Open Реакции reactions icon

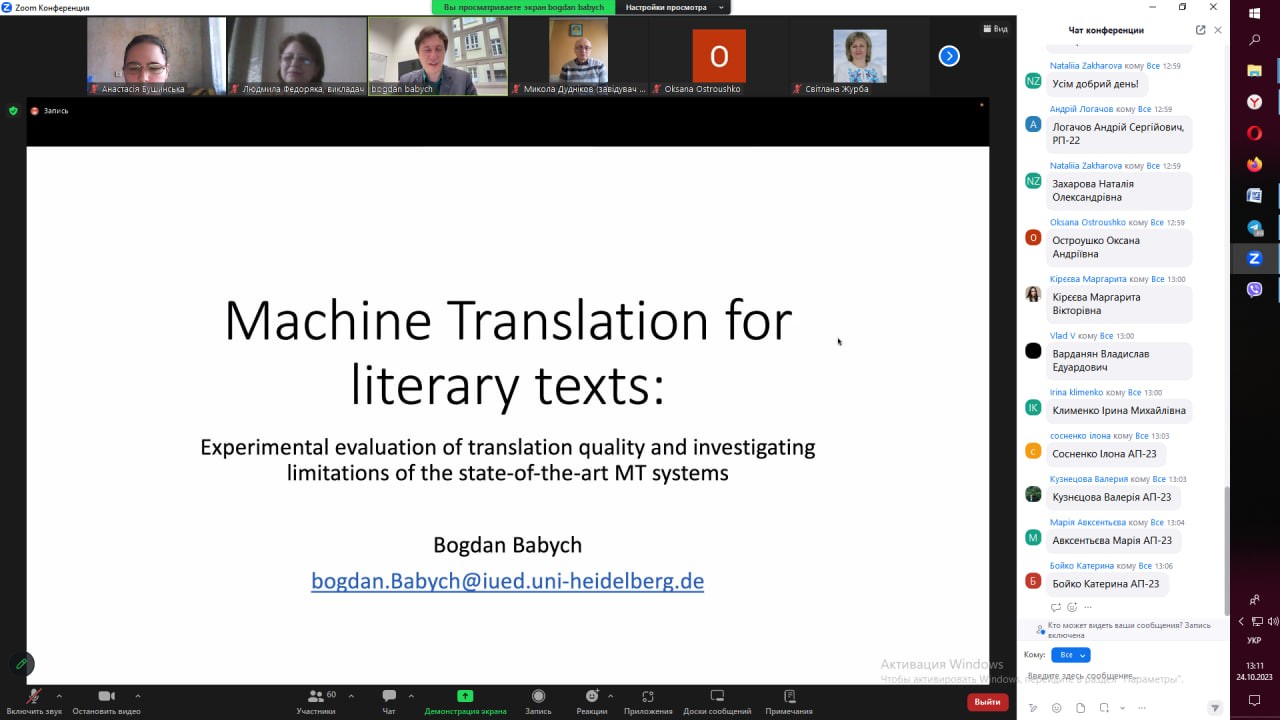(x=591, y=697)
